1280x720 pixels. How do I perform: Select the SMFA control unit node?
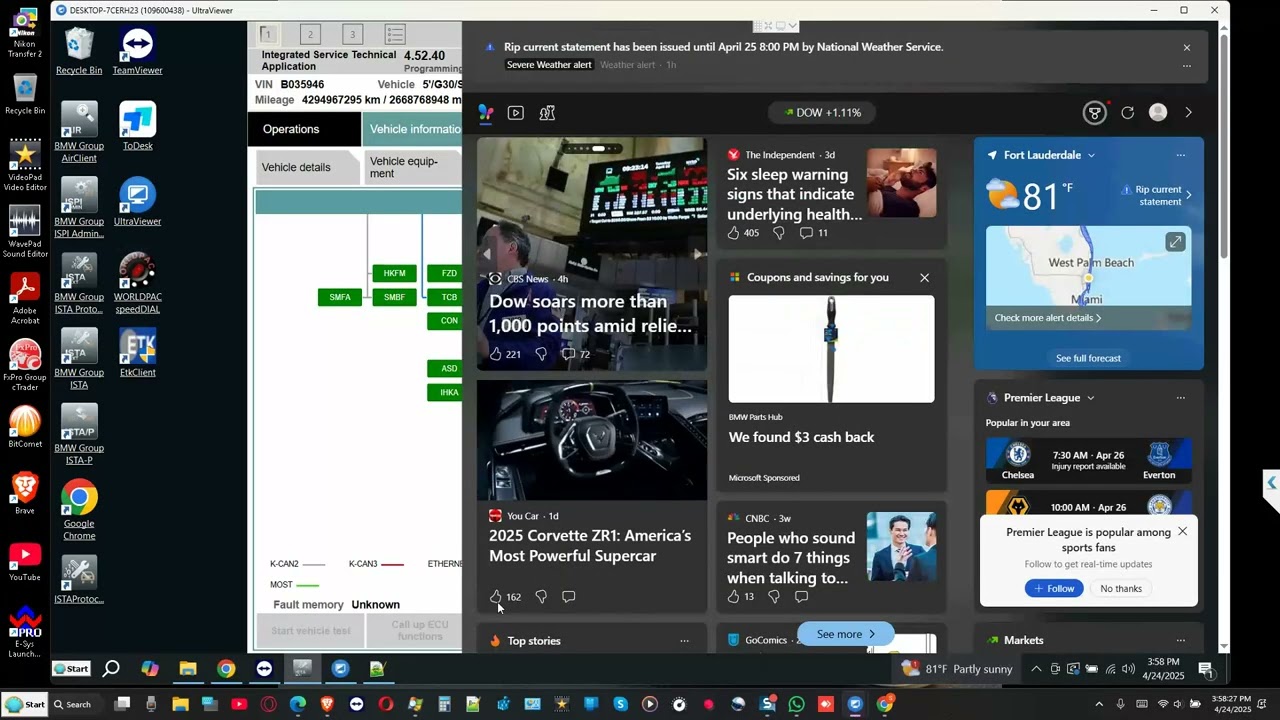click(340, 297)
